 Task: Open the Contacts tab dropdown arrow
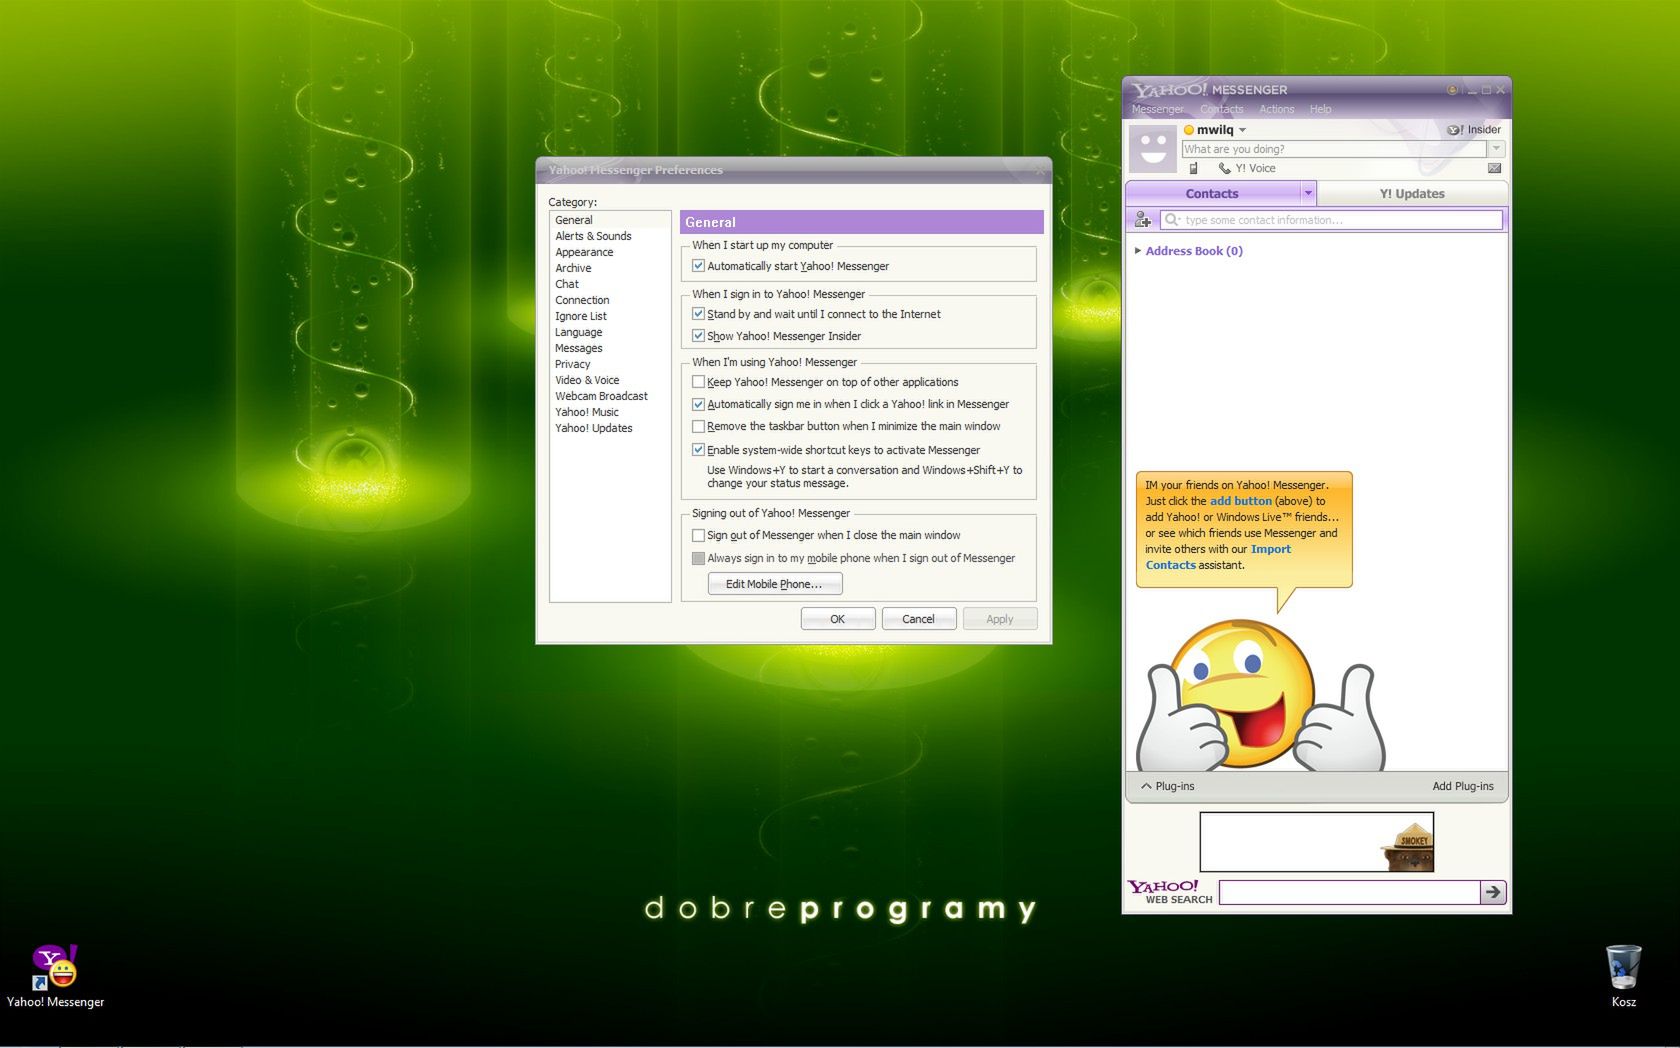1307,193
